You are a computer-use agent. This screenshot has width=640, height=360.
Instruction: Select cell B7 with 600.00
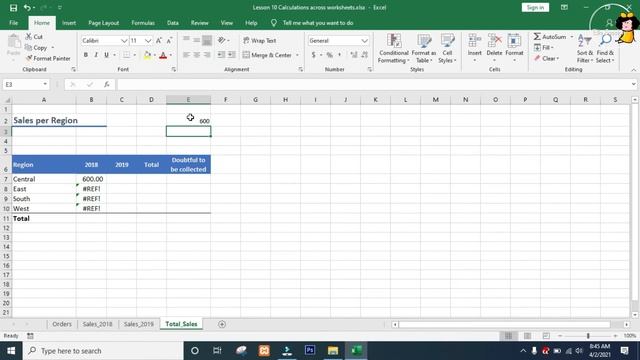point(91,179)
